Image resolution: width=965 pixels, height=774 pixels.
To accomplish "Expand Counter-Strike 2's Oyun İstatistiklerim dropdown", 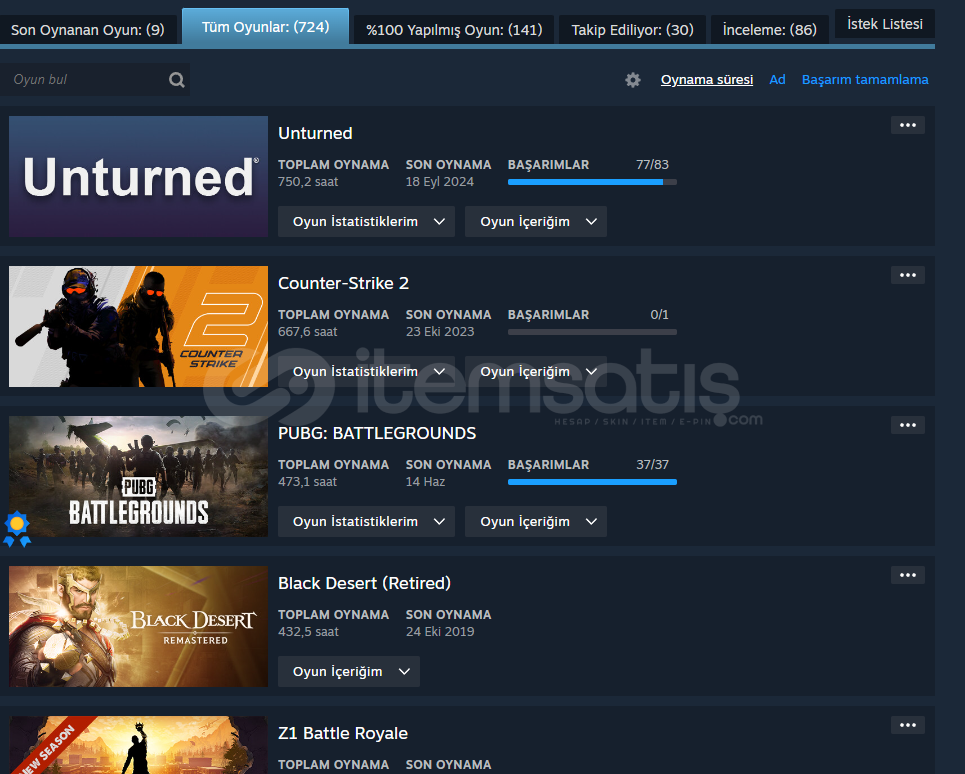I will click(x=366, y=372).
